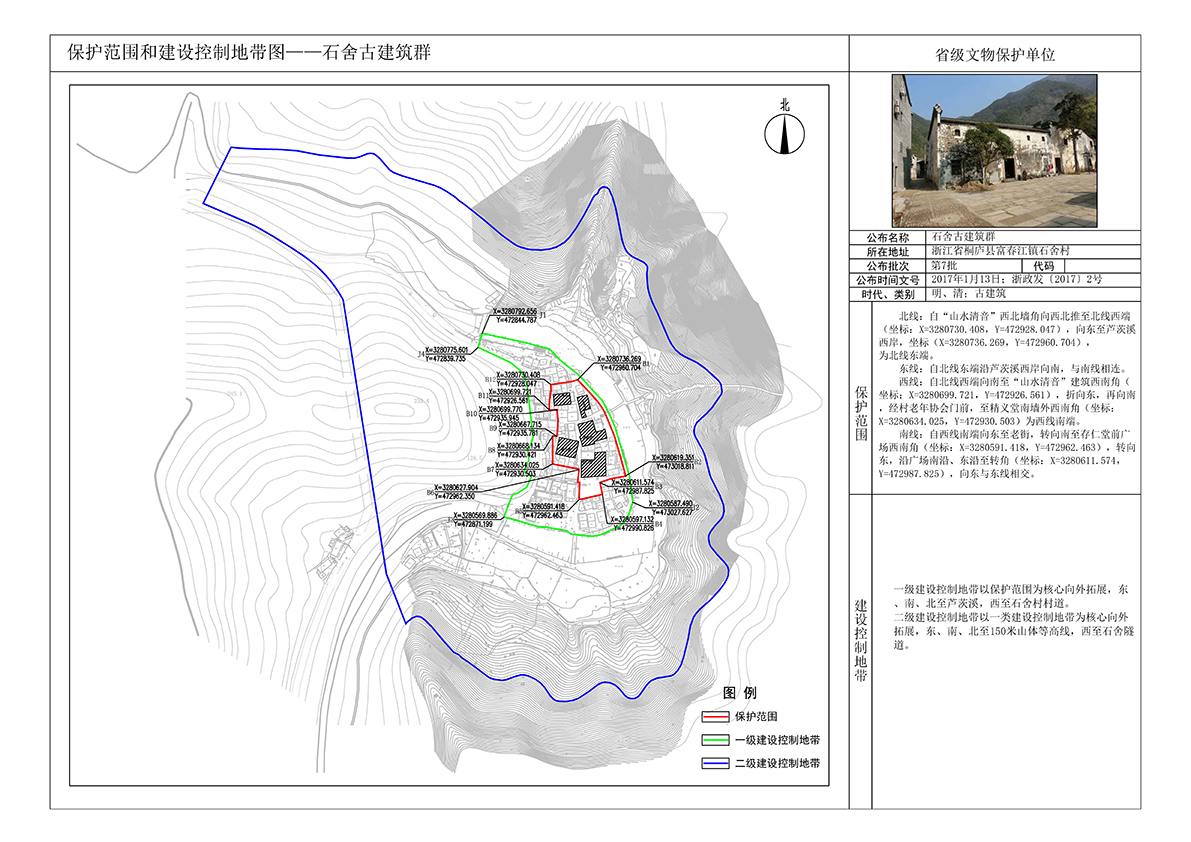
Task: Select the address 浙江省桐庐县富春江镇石舍村
Action: click(1001, 251)
